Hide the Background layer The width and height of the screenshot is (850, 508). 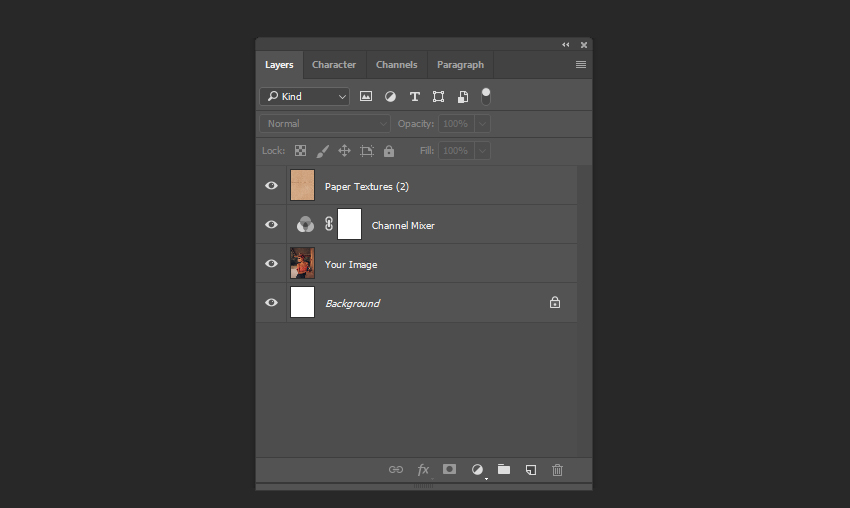pyautogui.click(x=272, y=303)
